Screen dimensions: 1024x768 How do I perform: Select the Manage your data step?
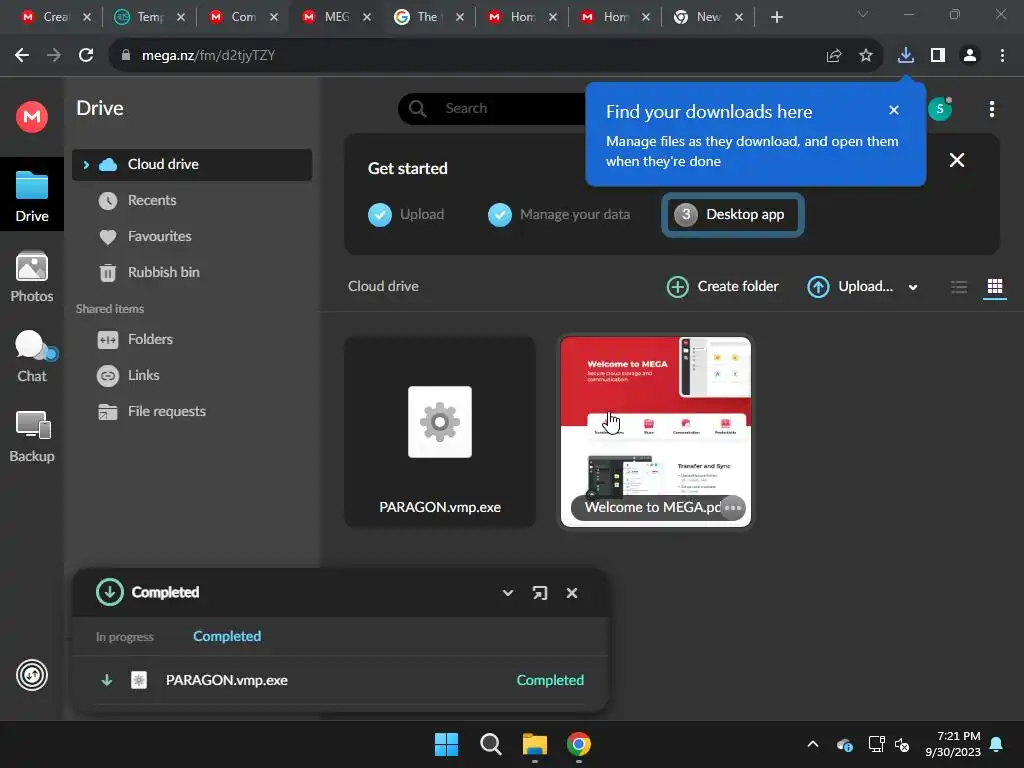click(x=559, y=215)
